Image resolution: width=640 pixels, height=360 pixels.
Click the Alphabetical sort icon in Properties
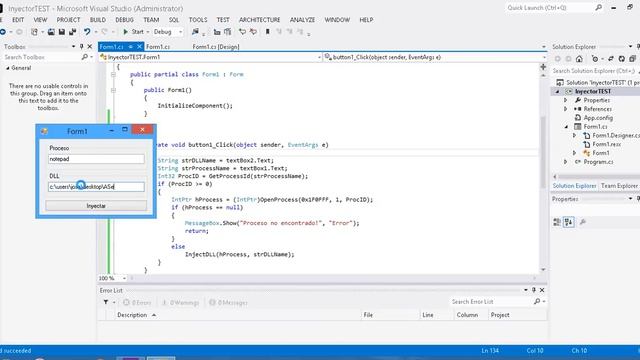coord(569,222)
